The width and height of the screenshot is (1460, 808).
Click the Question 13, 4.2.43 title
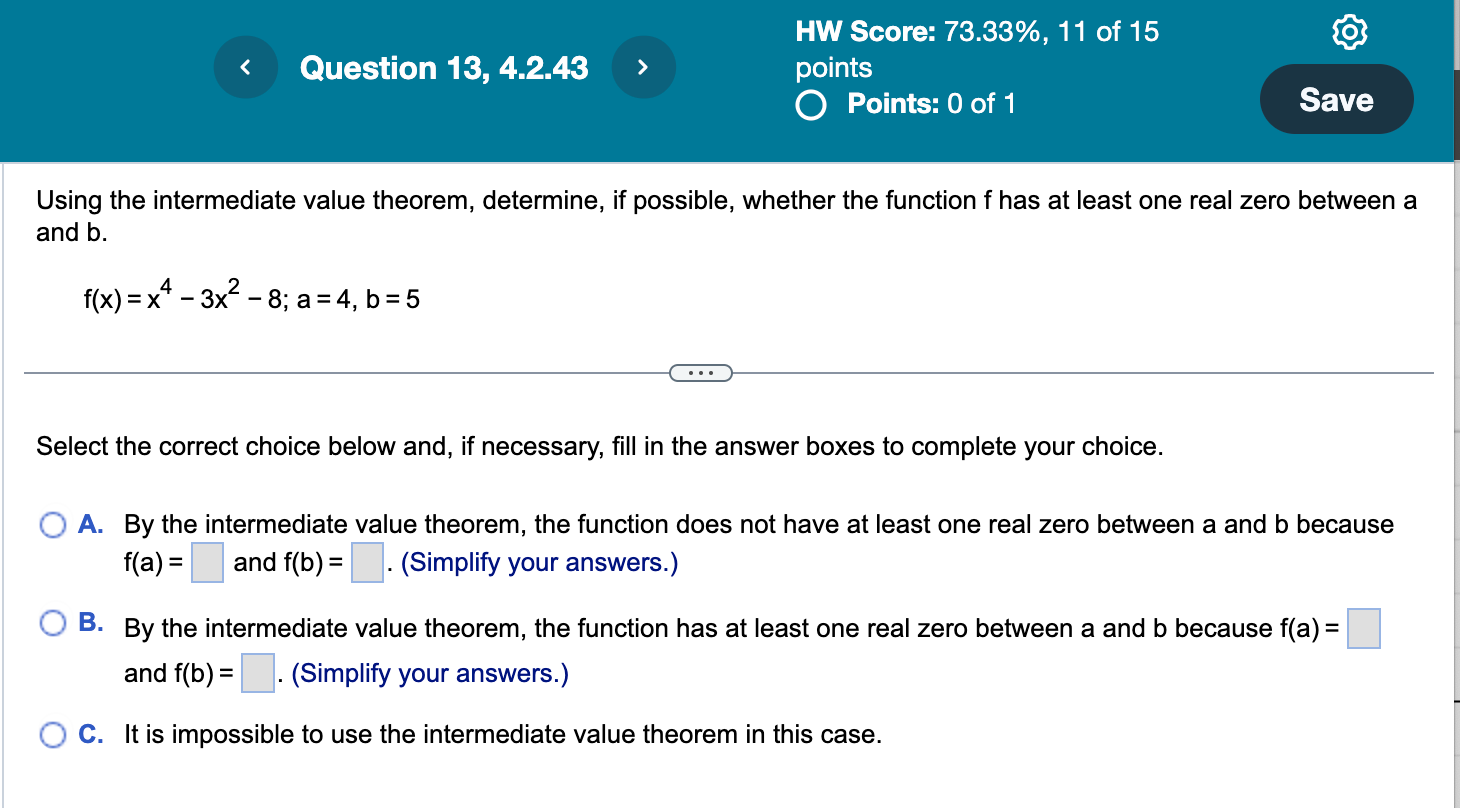pyautogui.click(x=445, y=67)
